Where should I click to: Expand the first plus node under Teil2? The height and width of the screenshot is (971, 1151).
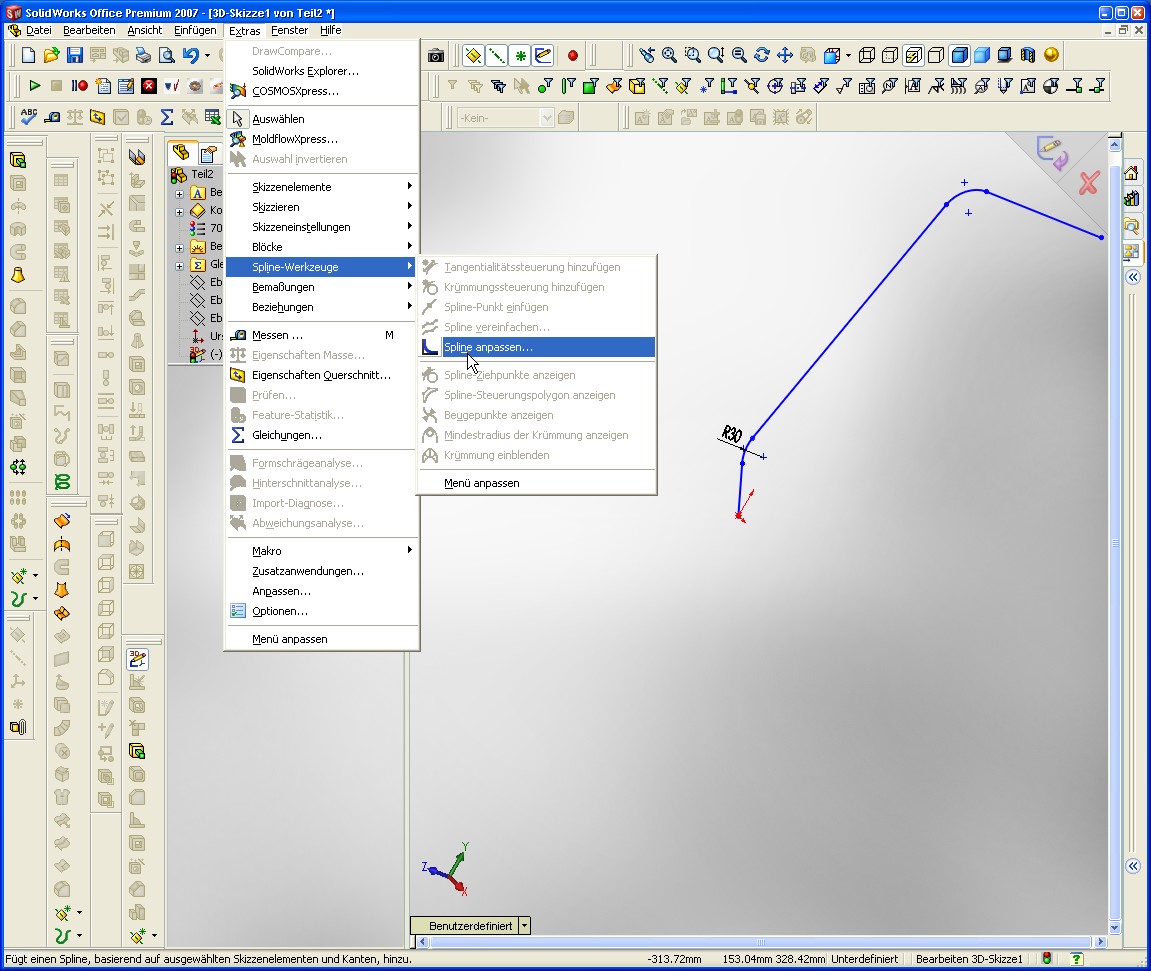tap(179, 194)
